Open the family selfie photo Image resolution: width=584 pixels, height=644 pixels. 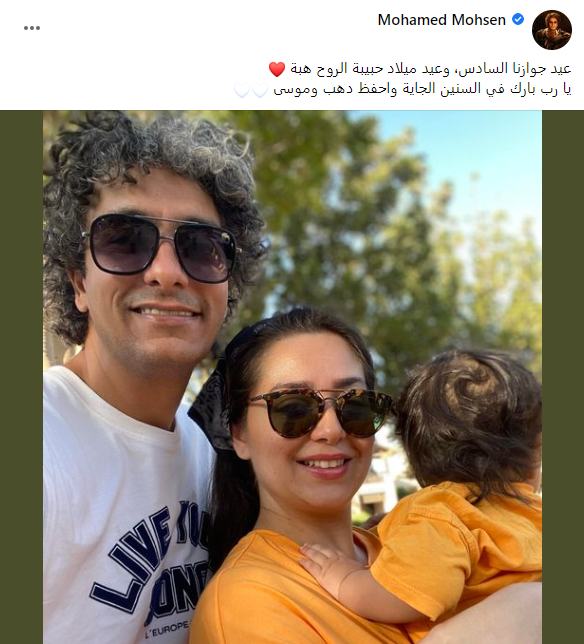pyautogui.click(x=292, y=377)
